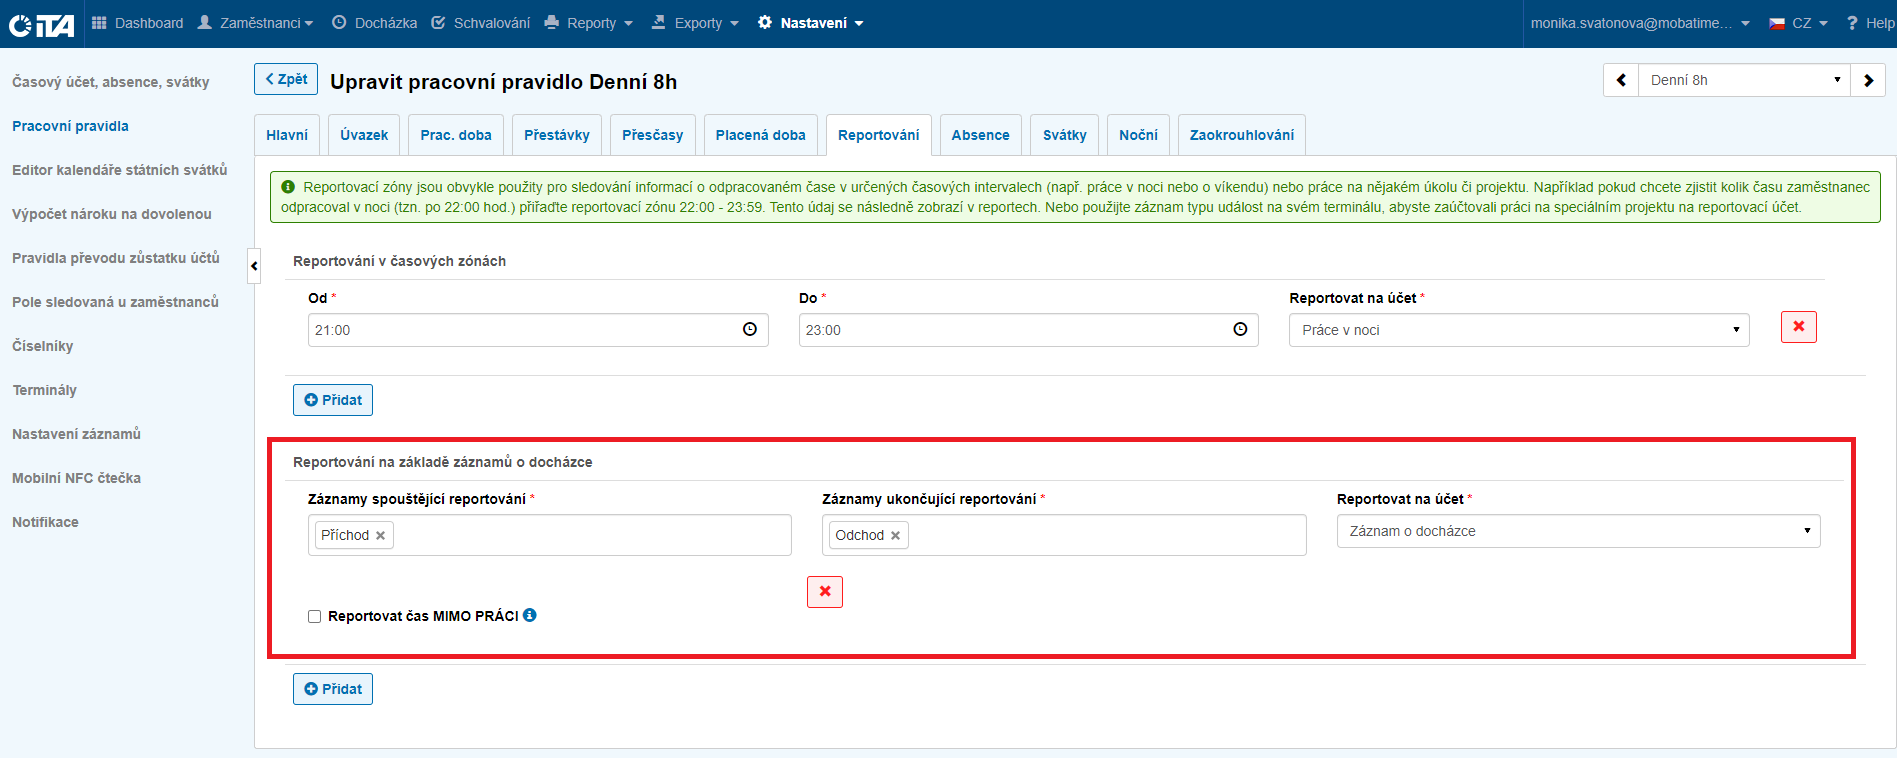Delete the attendance record reporting row
Viewport: 1897px width, 758px height.
coord(825,592)
